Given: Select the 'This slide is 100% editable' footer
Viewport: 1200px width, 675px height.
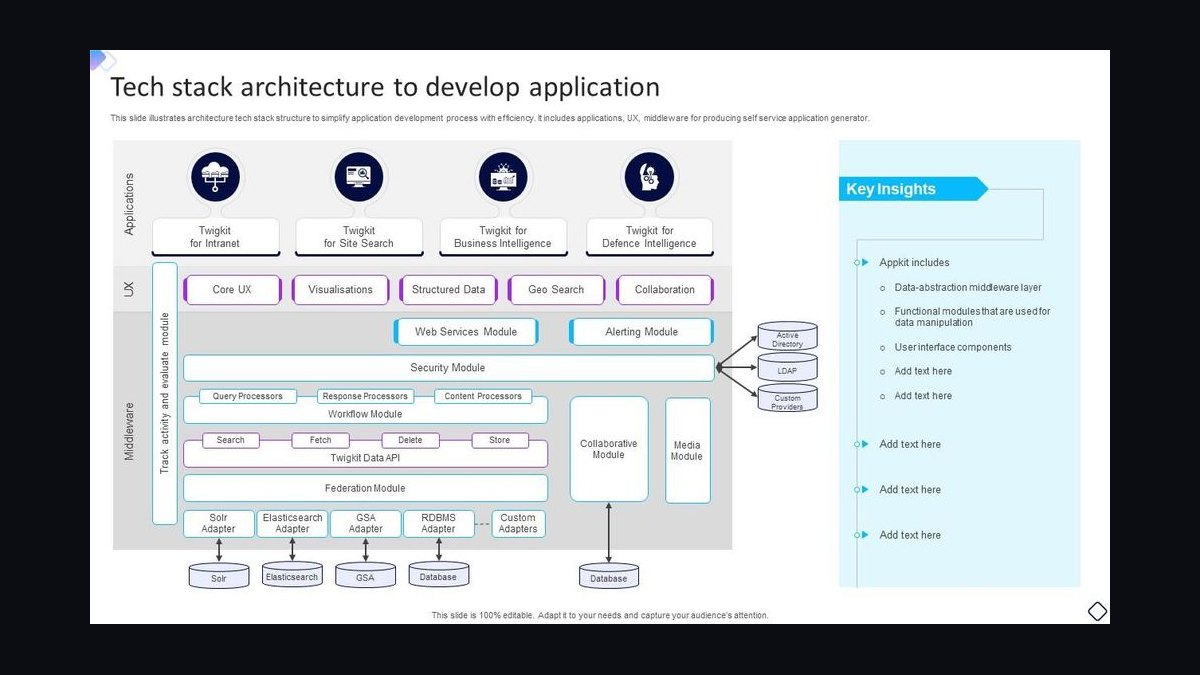Looking at the screenshot, I should [x=600, y=615].
